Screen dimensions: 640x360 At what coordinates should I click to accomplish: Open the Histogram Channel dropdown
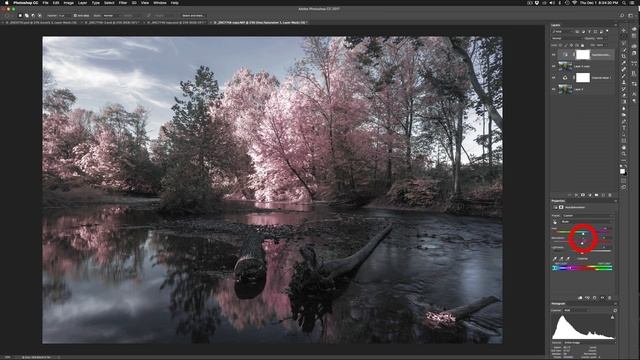click(x=577, y=310)
